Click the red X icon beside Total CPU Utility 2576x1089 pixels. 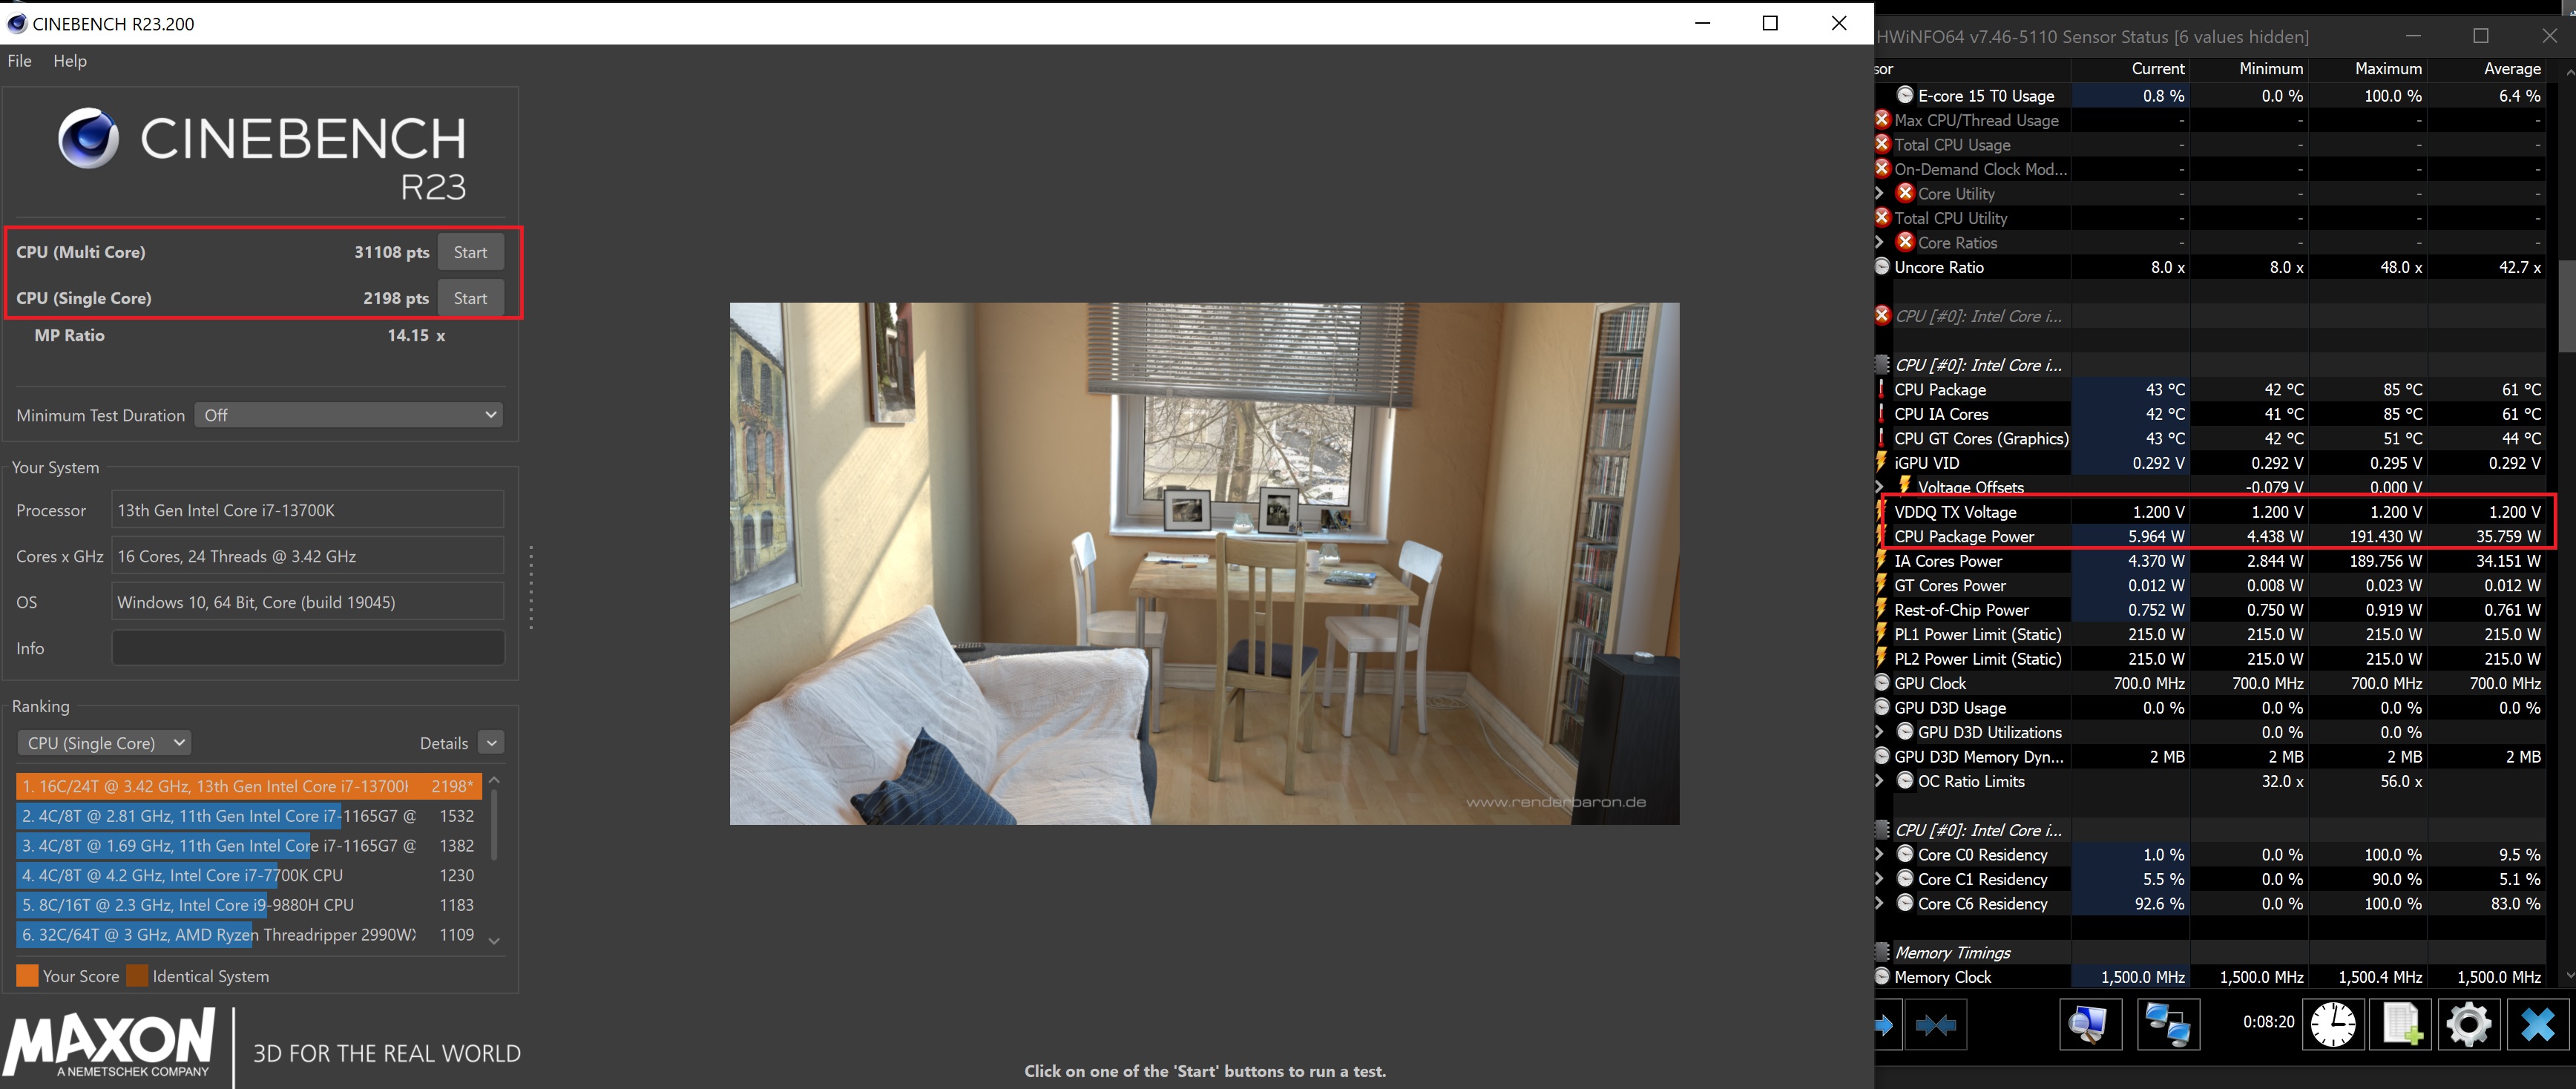coord(1882,217)
